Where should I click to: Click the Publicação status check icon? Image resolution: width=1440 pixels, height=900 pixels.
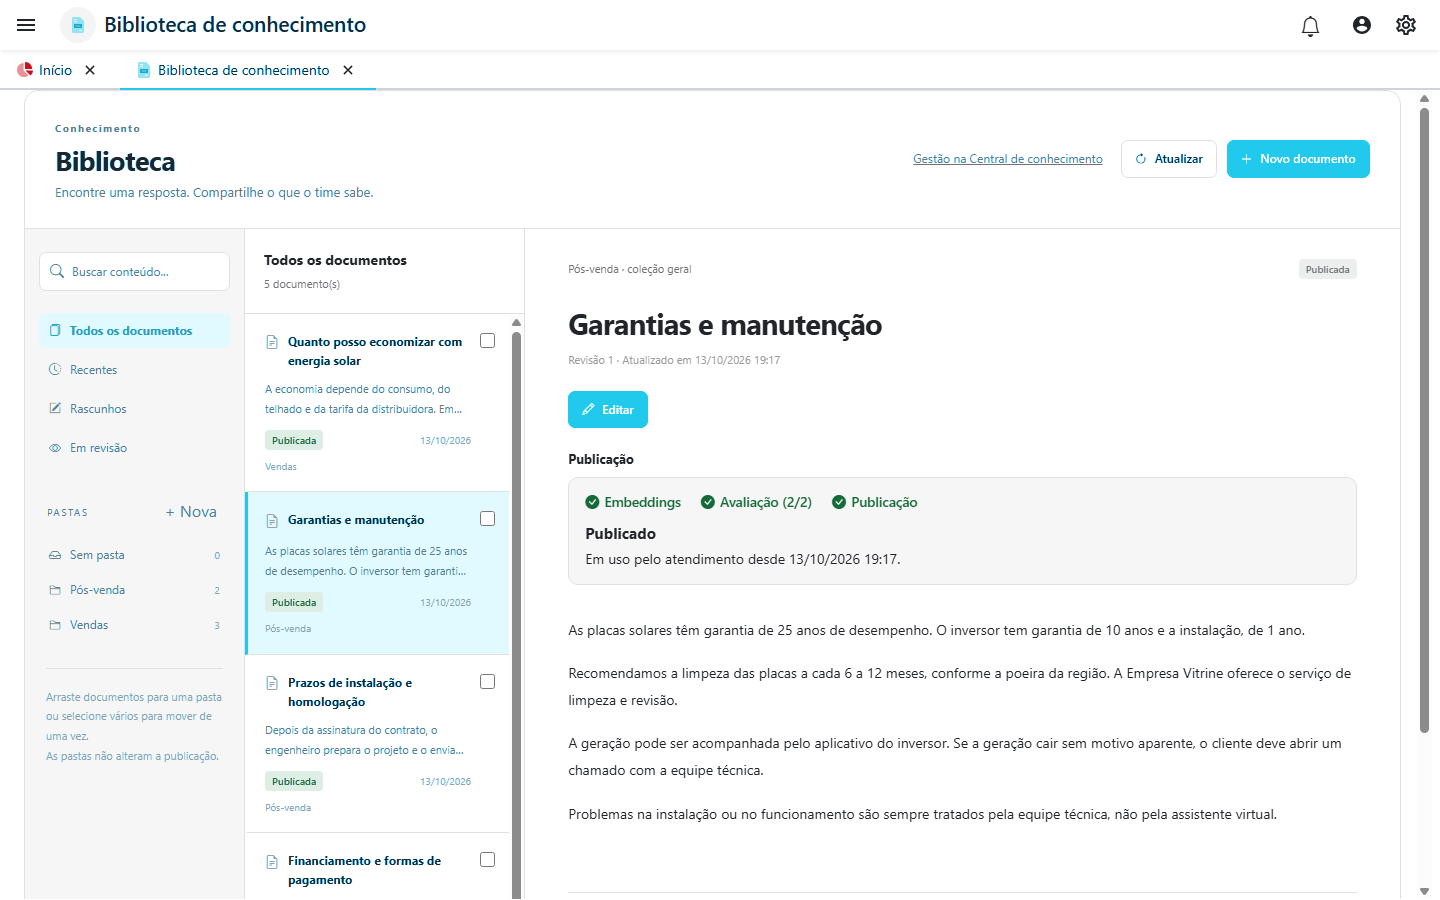[839, 502]
